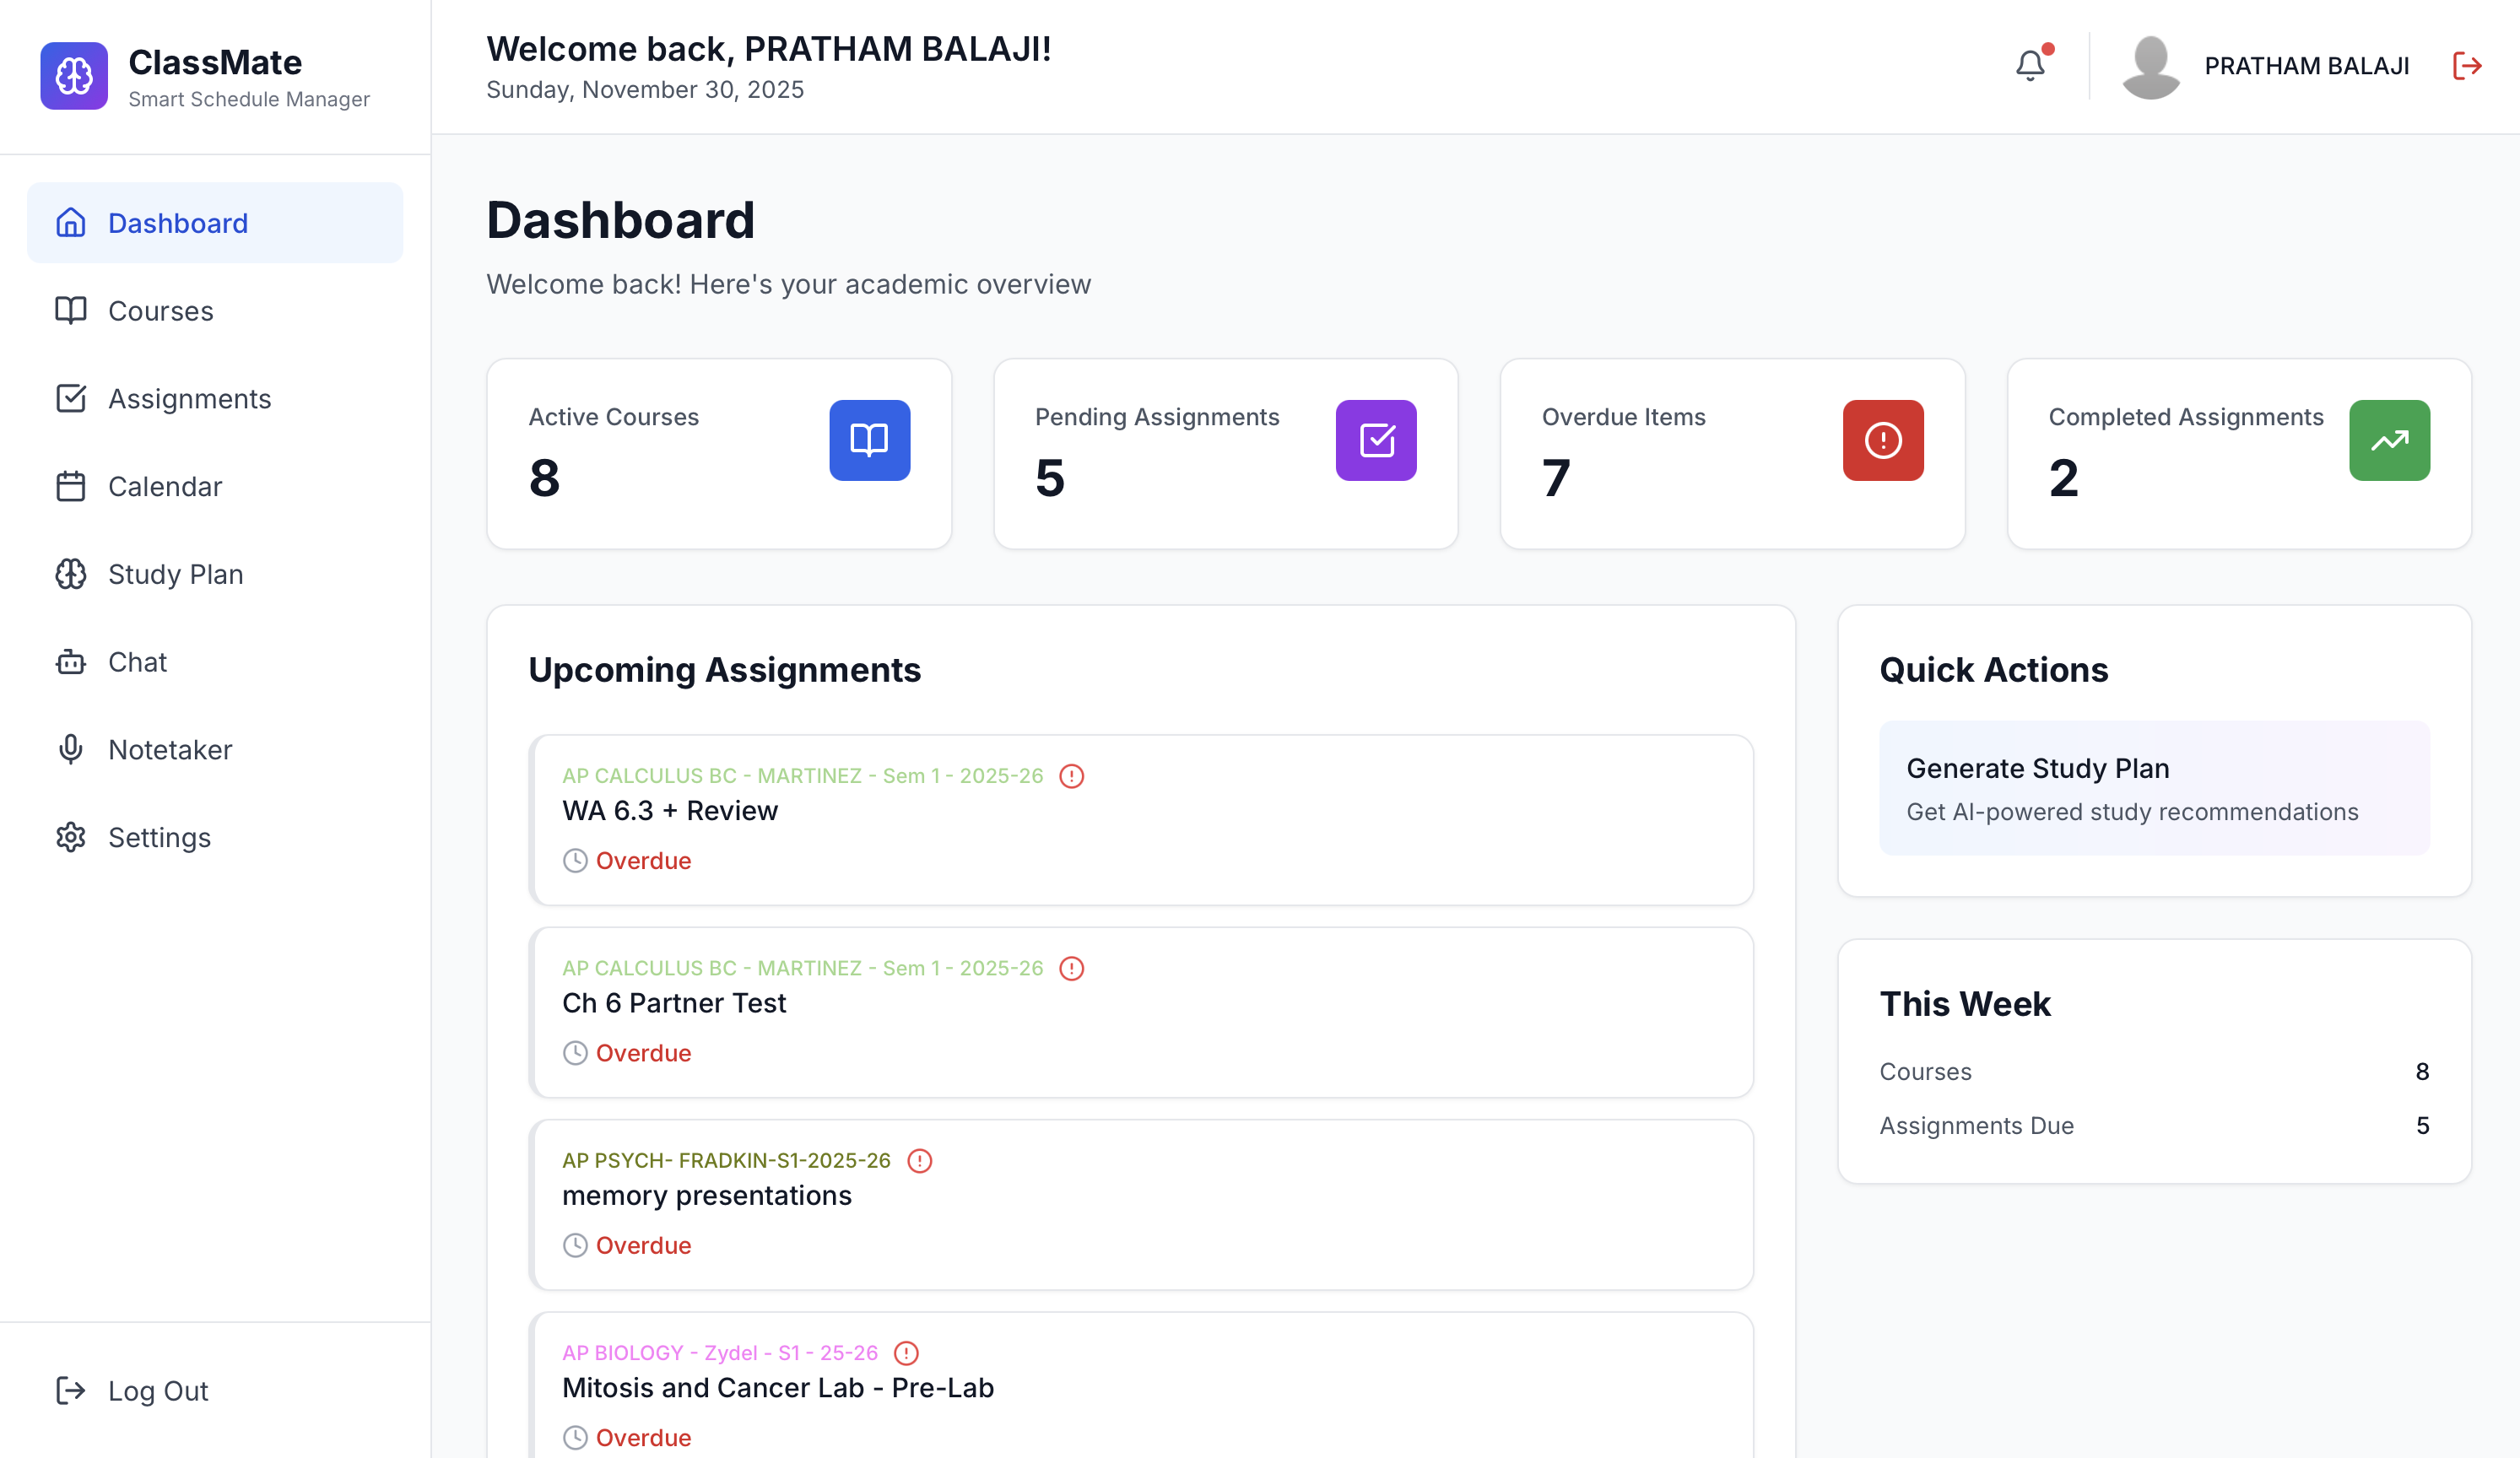Click the ClassMate brain logo icon

[74, 76]
